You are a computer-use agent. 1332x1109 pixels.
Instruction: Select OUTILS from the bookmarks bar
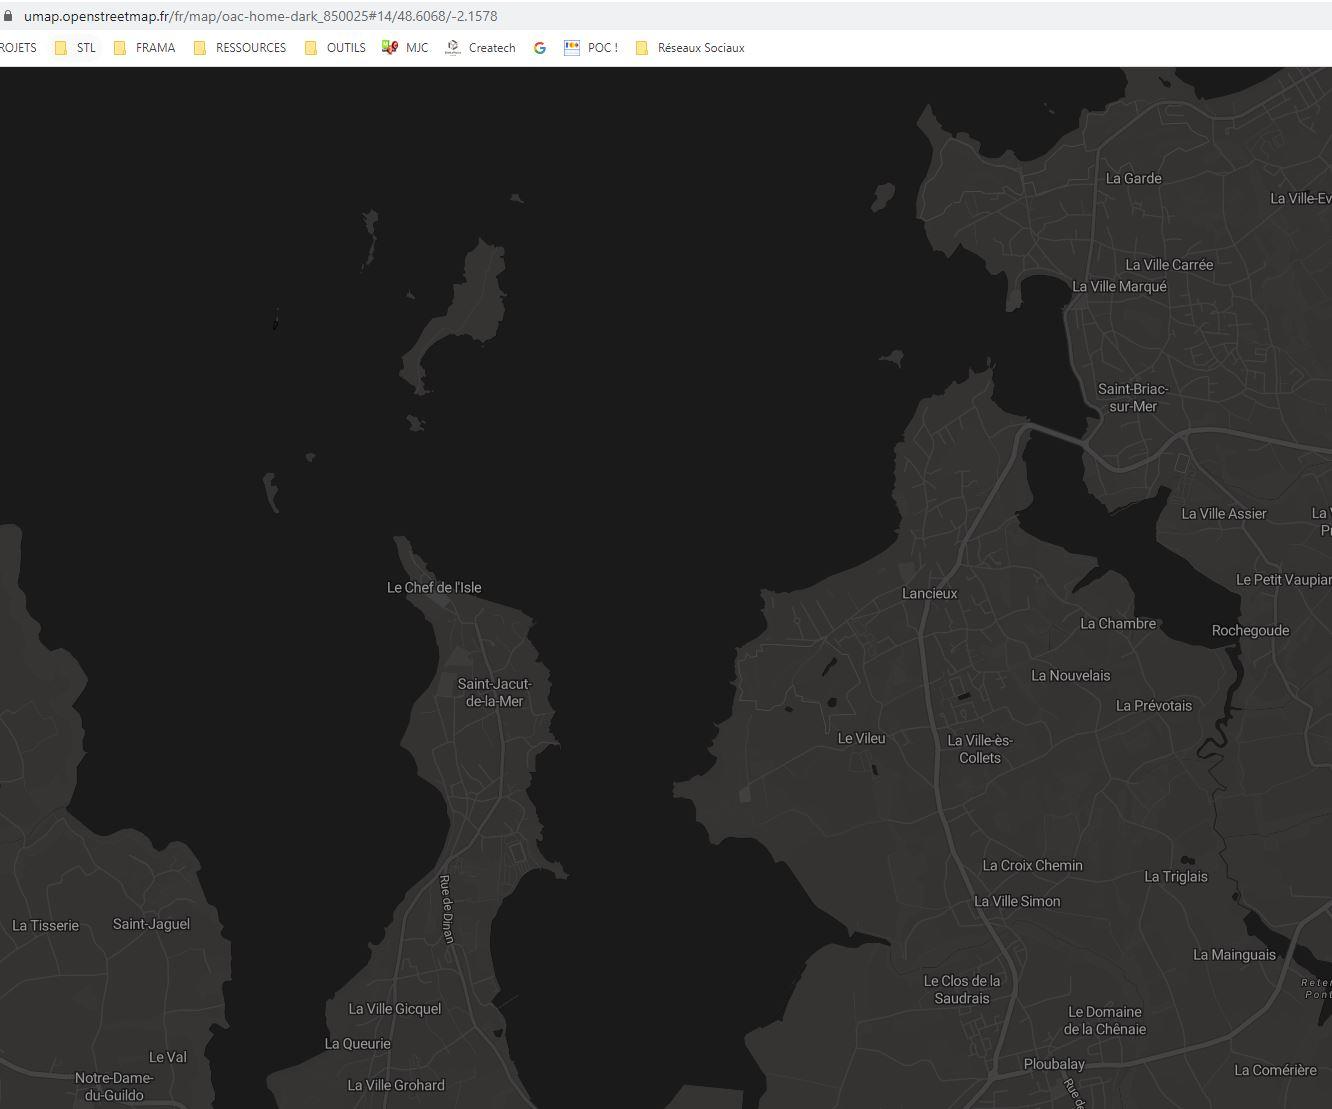click(346, 47)
